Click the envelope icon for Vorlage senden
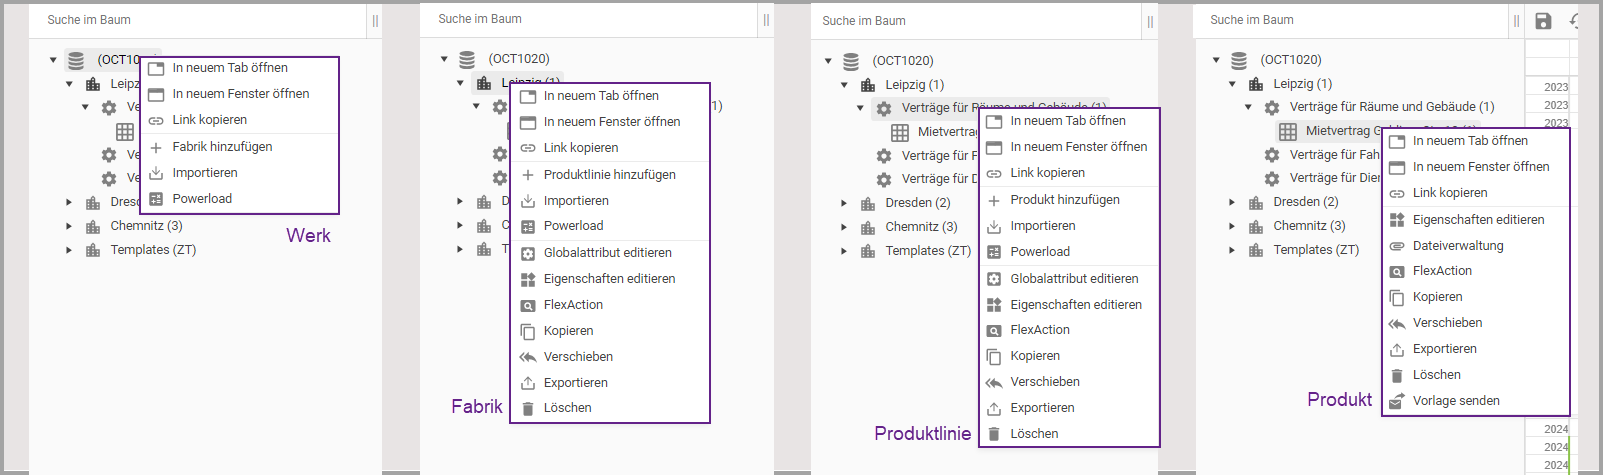The height and width of the screenshot is (475, 1603). [x=1397, y=401]
